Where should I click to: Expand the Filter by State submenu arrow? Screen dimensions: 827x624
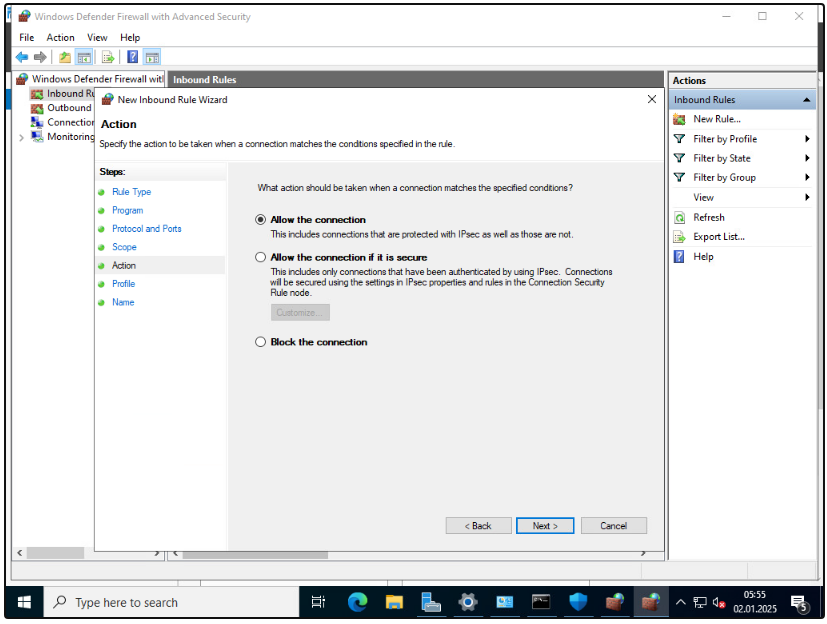pos(807,158)
